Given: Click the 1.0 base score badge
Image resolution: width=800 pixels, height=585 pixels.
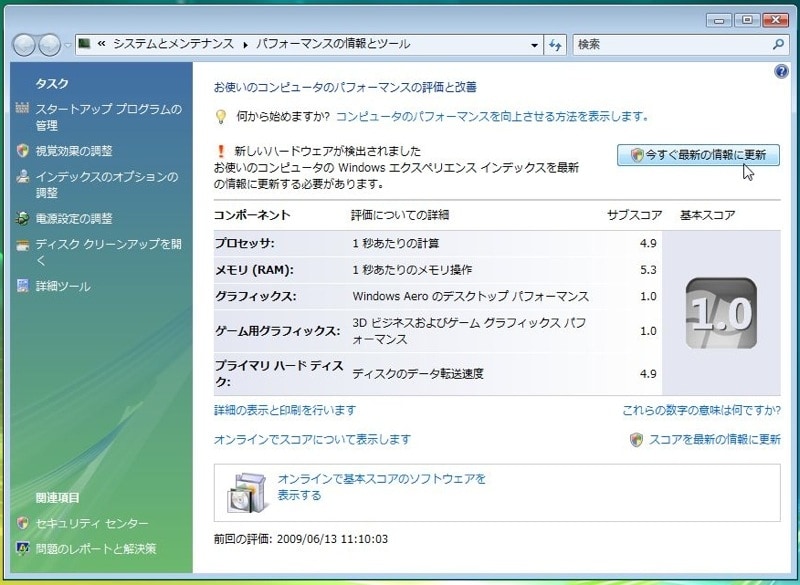Looking at the screenshot, I should point(720,314).
